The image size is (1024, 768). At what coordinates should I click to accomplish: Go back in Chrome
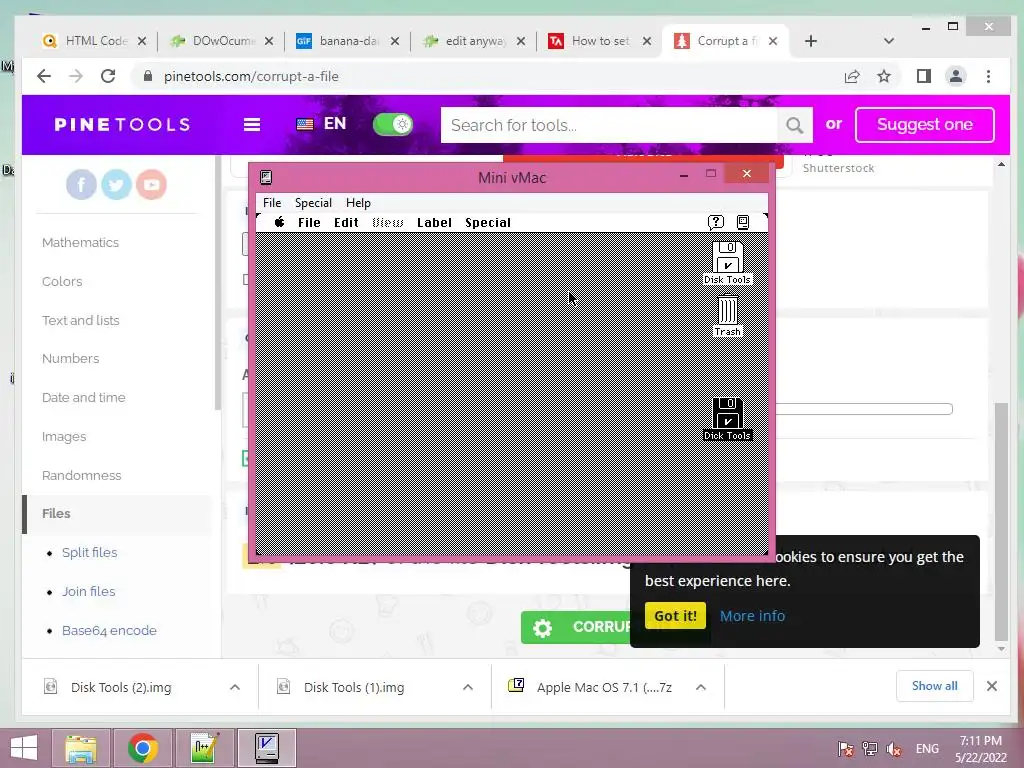(x=44, y=76)
